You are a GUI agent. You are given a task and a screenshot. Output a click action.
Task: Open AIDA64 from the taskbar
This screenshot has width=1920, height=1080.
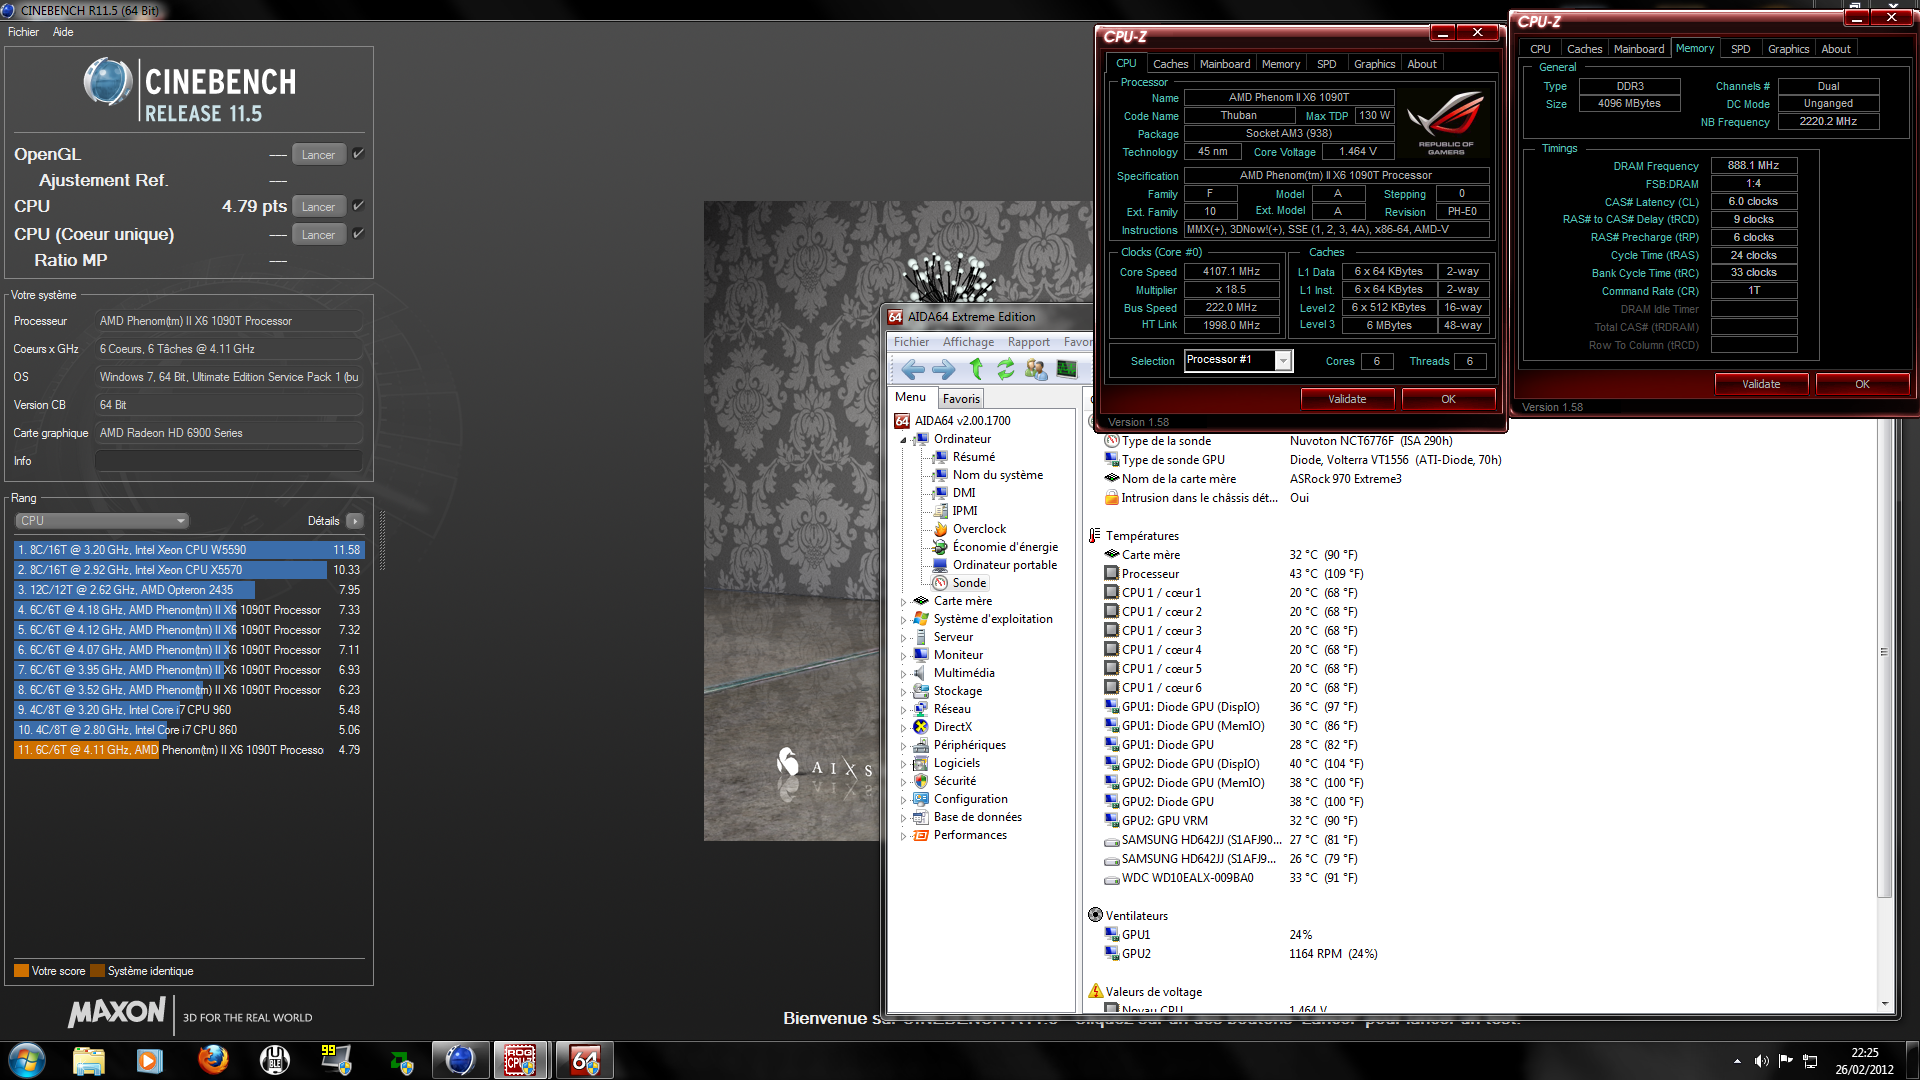click(584, 1059)
